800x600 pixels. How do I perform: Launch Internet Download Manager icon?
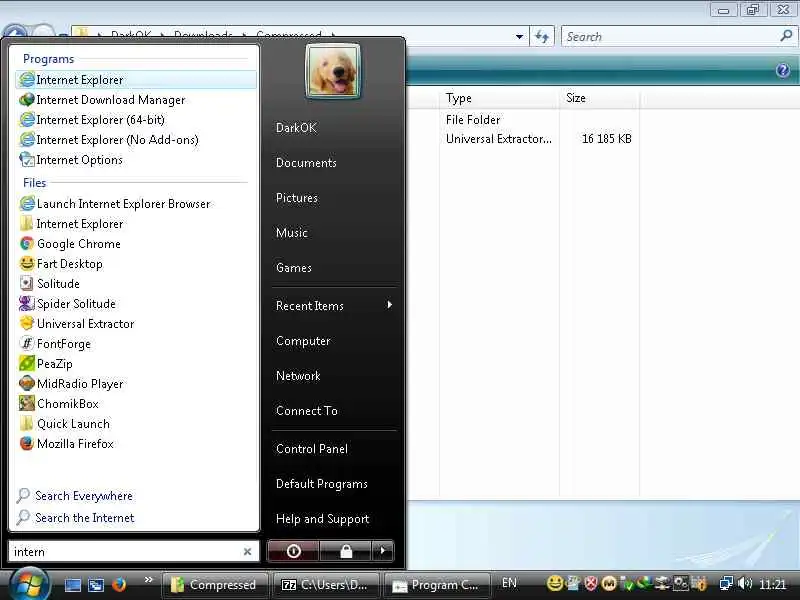point(27,99)
